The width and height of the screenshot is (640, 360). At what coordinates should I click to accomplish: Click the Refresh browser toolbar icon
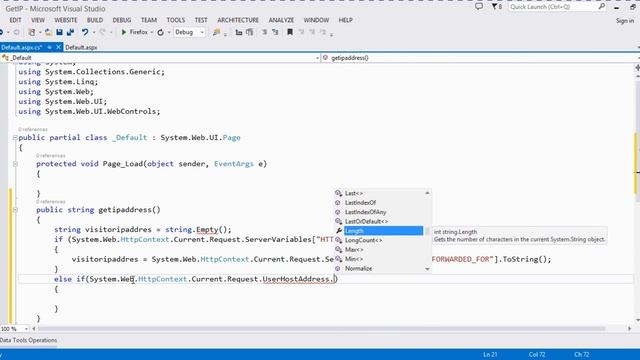pyautogui.click(x=160, y=32)
